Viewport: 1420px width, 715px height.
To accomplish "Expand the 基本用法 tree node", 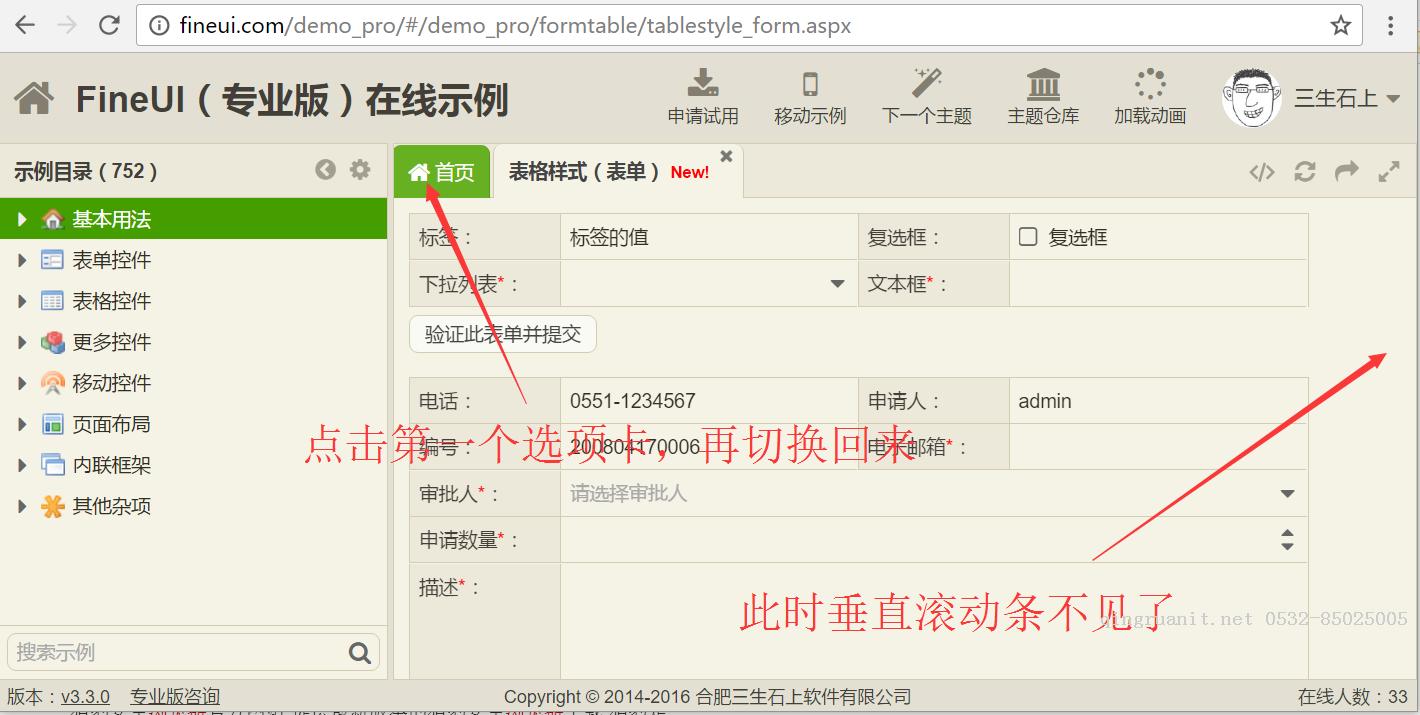I will [x=22, y=219].
